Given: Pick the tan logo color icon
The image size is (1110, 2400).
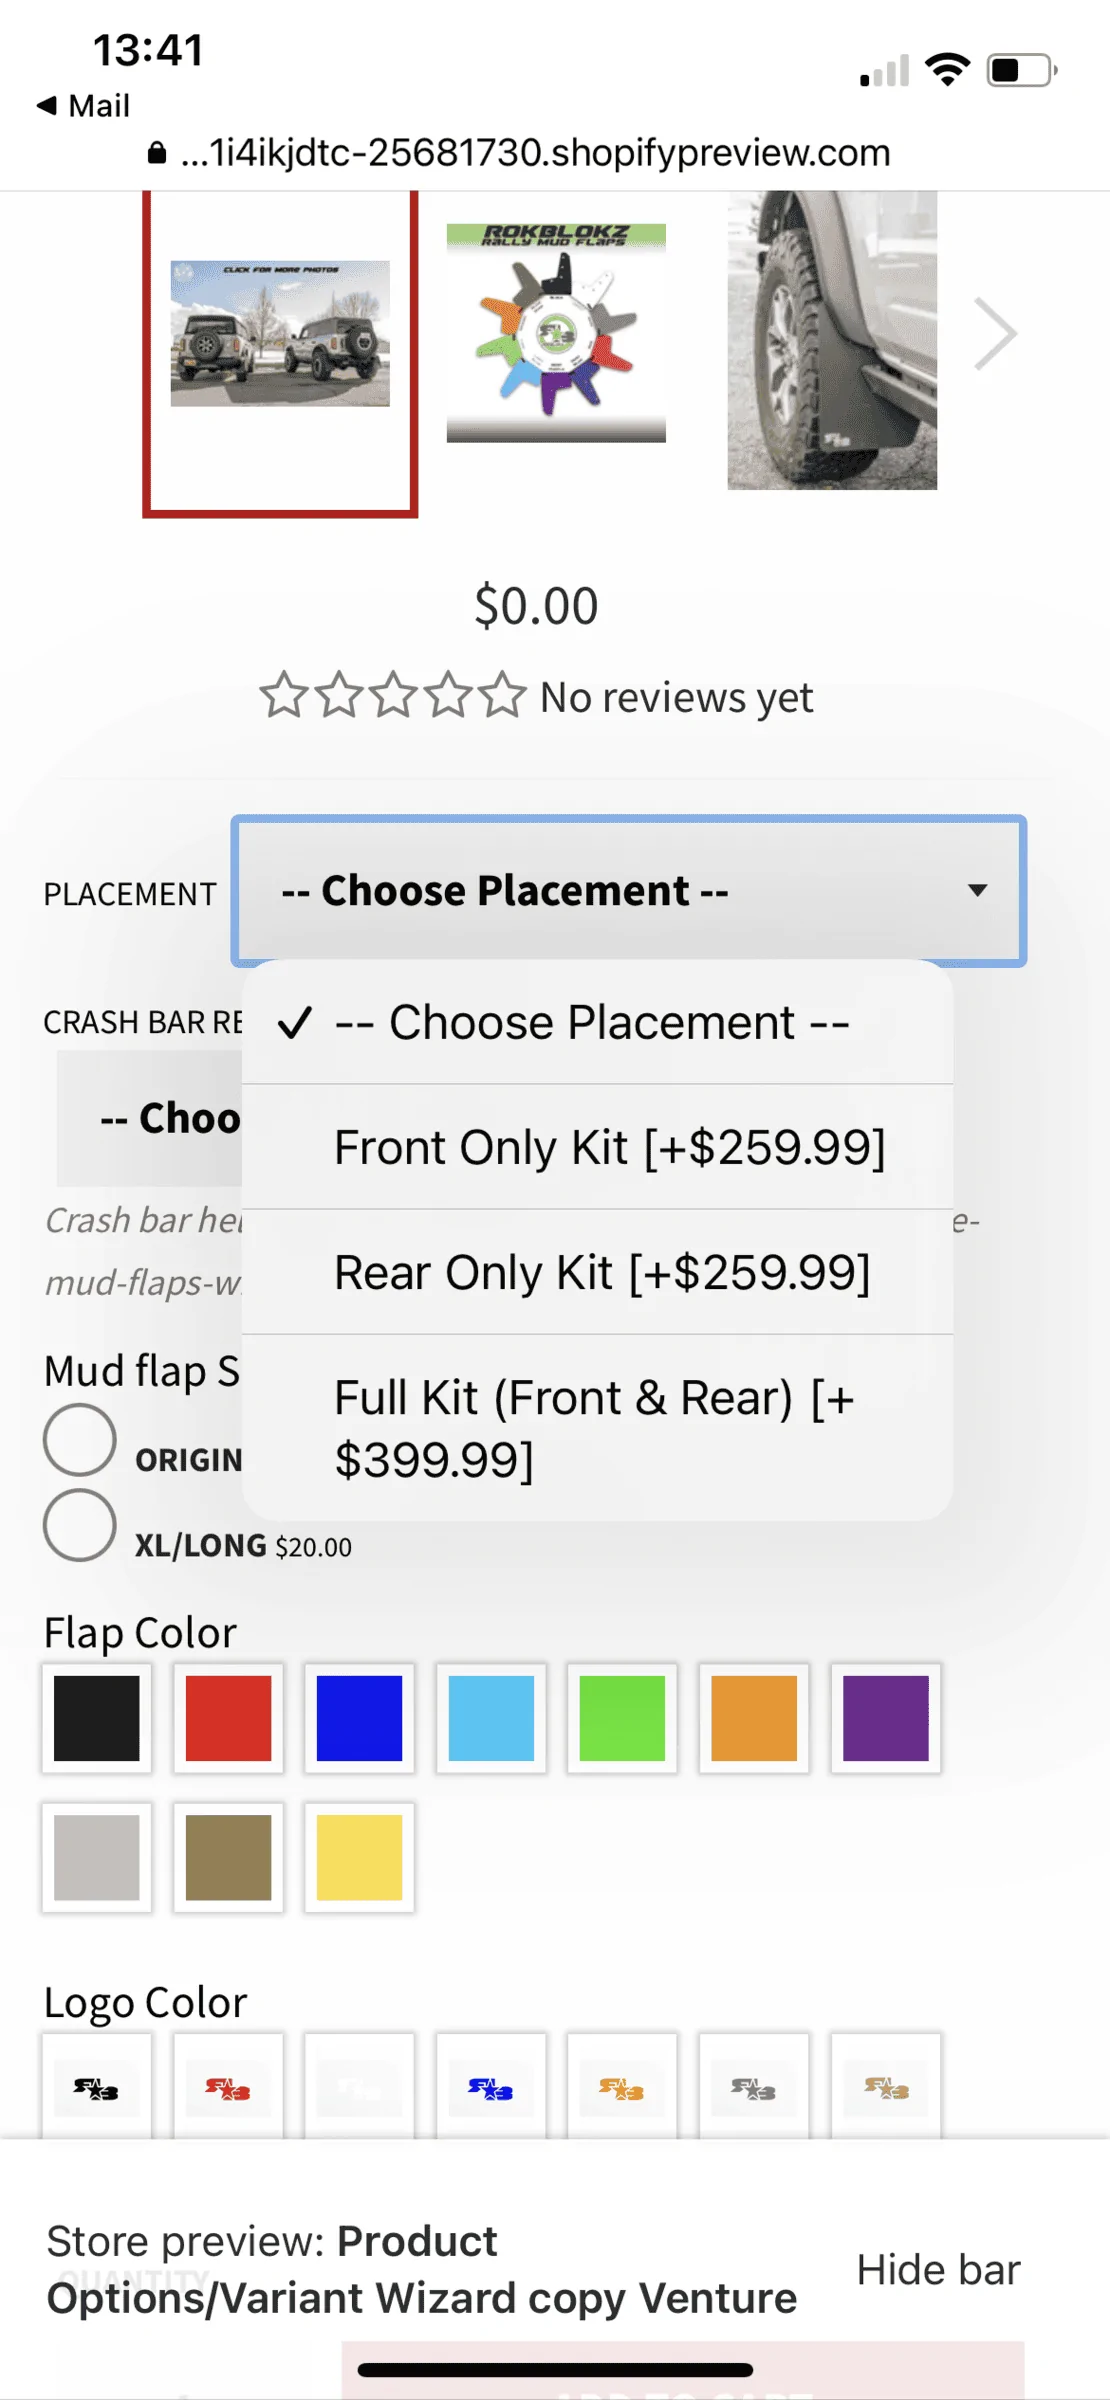Looking at the screenshot, I should point(886,2086).
